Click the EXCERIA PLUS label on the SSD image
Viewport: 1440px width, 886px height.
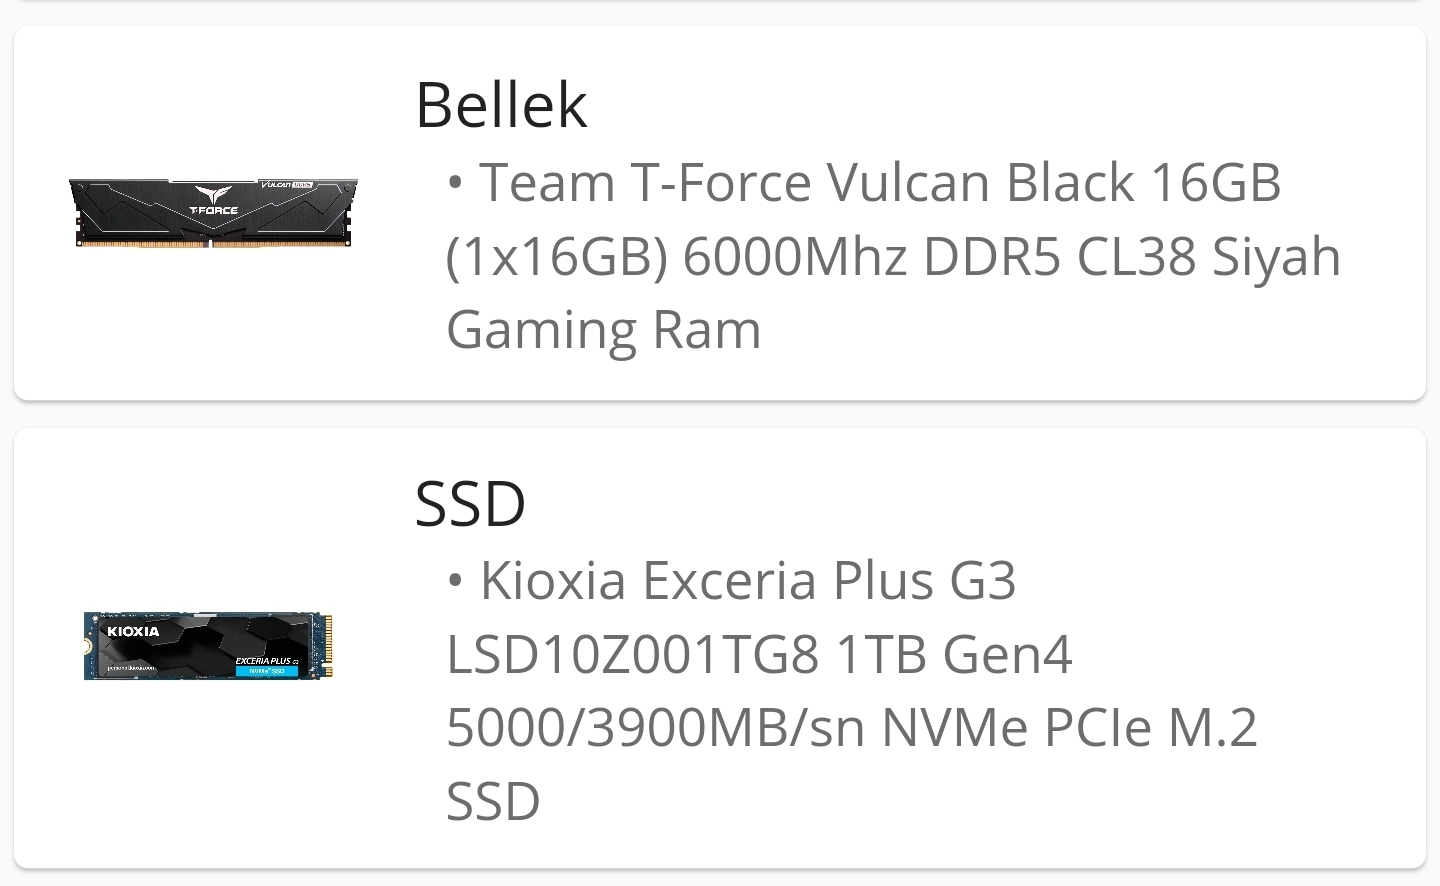point(266,661)
